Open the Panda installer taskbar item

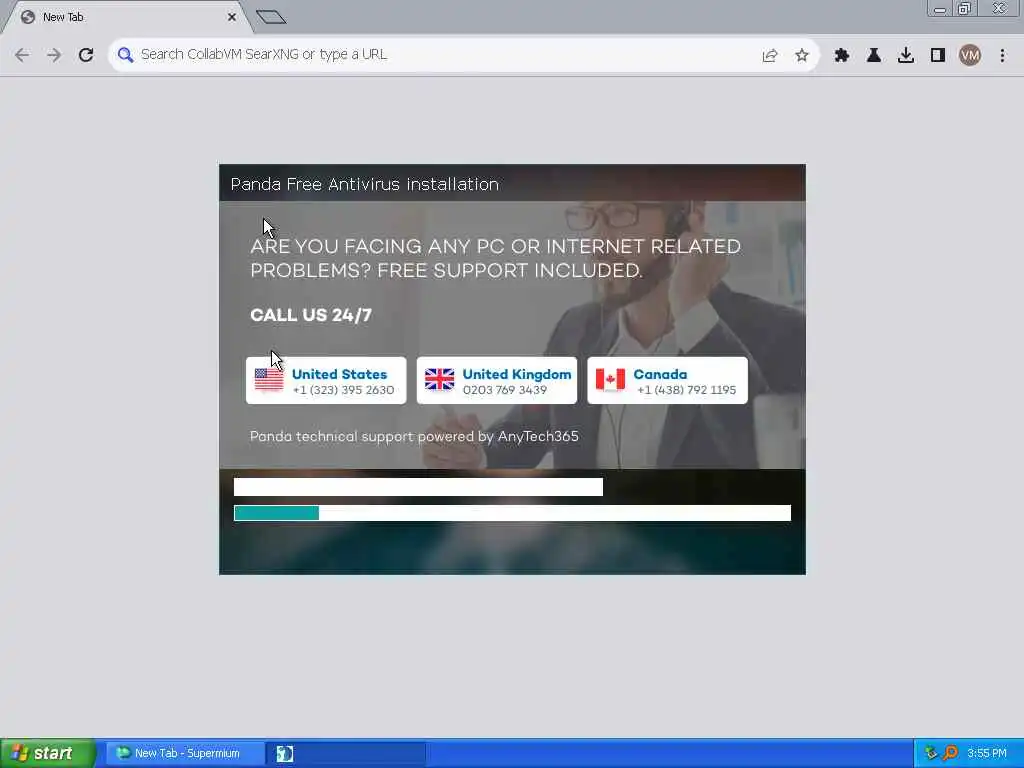click(346, 753)
